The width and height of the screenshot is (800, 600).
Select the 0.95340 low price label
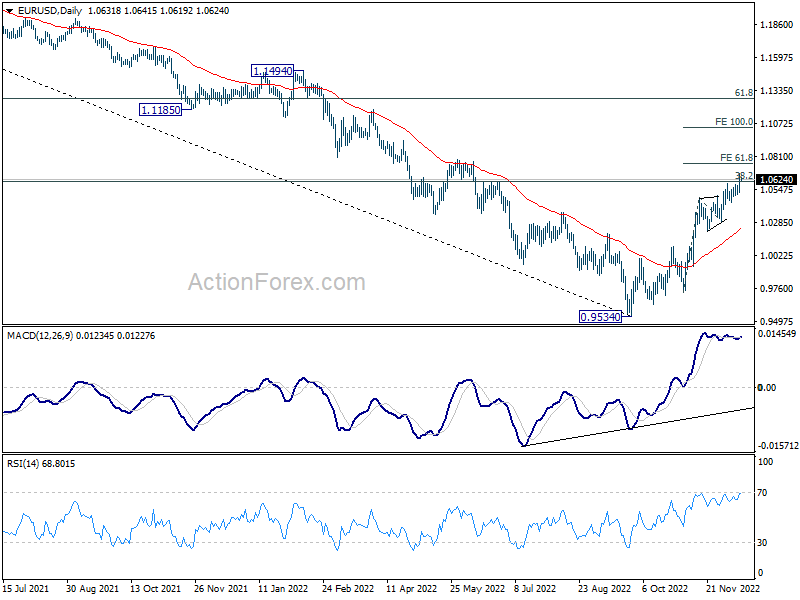[601, 317]
